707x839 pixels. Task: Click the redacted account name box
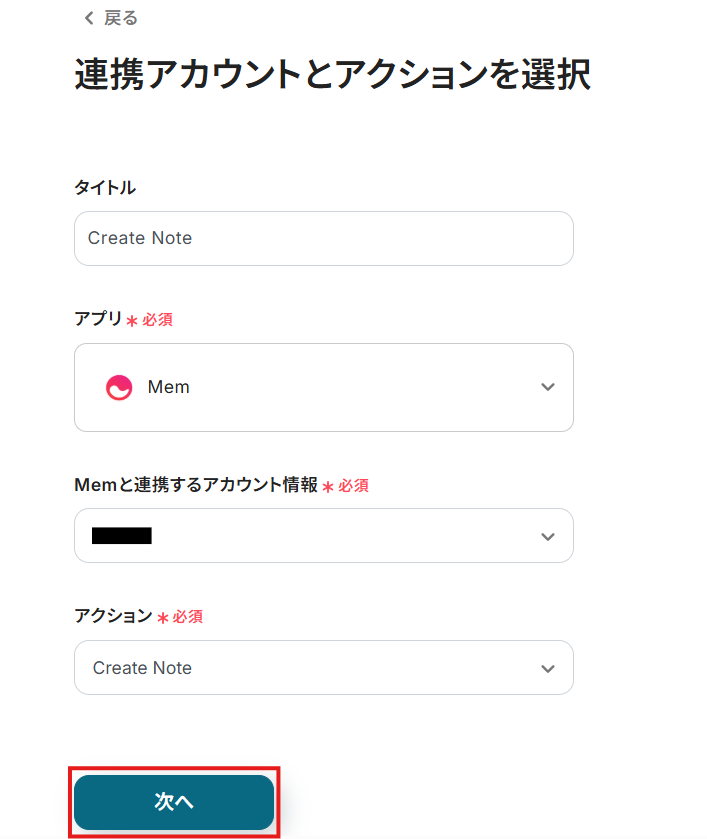(121, 536)
